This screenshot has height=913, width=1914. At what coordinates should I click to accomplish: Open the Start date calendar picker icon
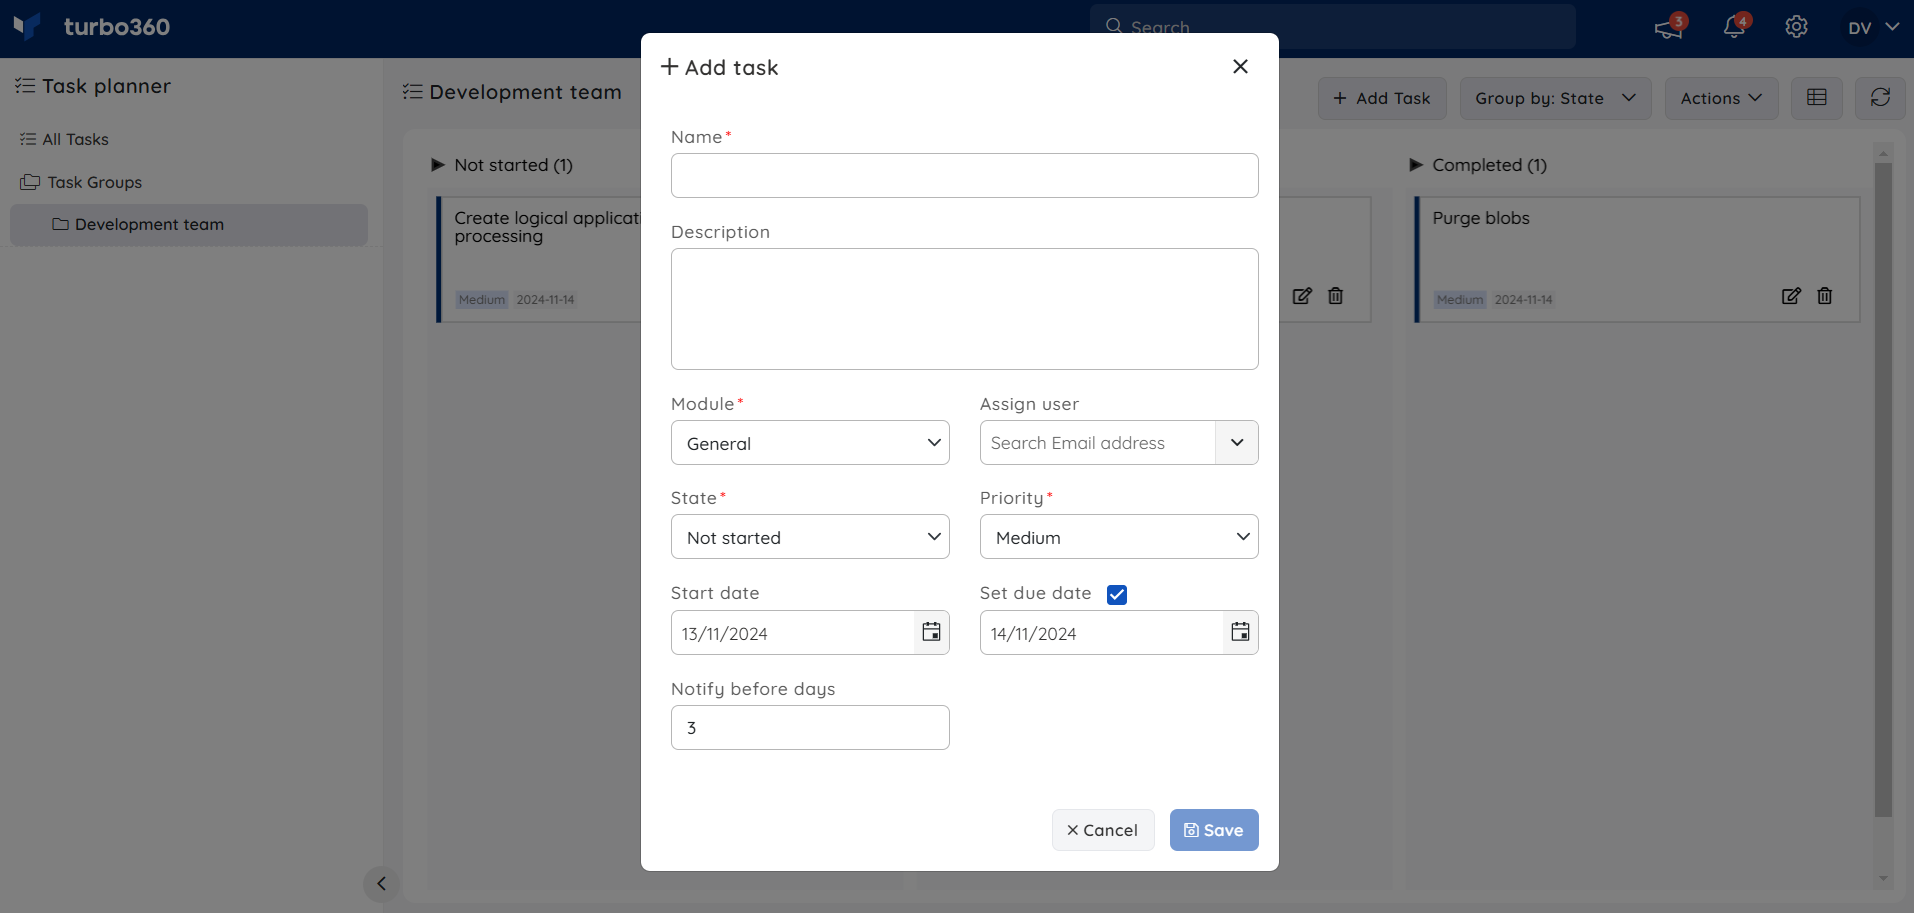click(931, 632)
